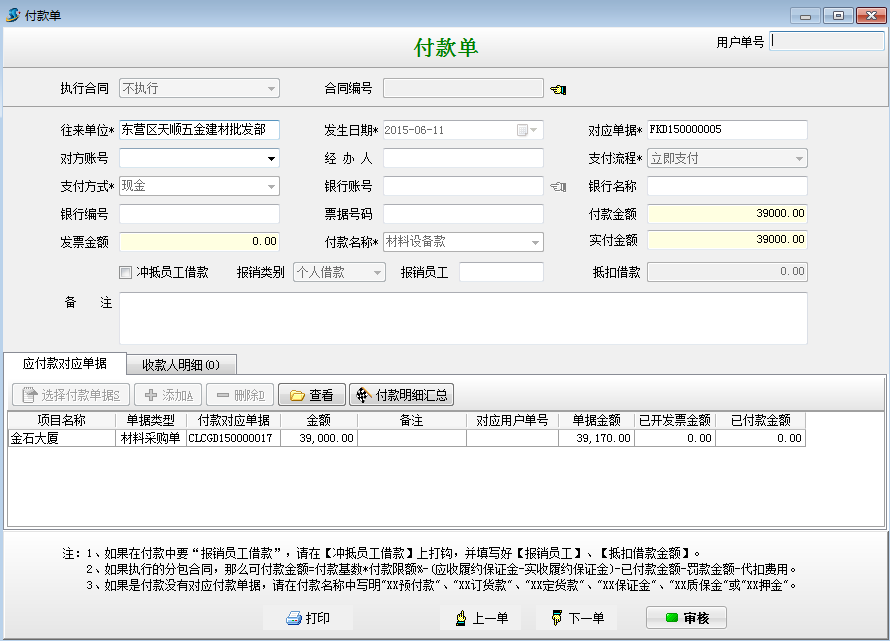Click the 审核 approve button
890x641 pixels.
[686, 618]
